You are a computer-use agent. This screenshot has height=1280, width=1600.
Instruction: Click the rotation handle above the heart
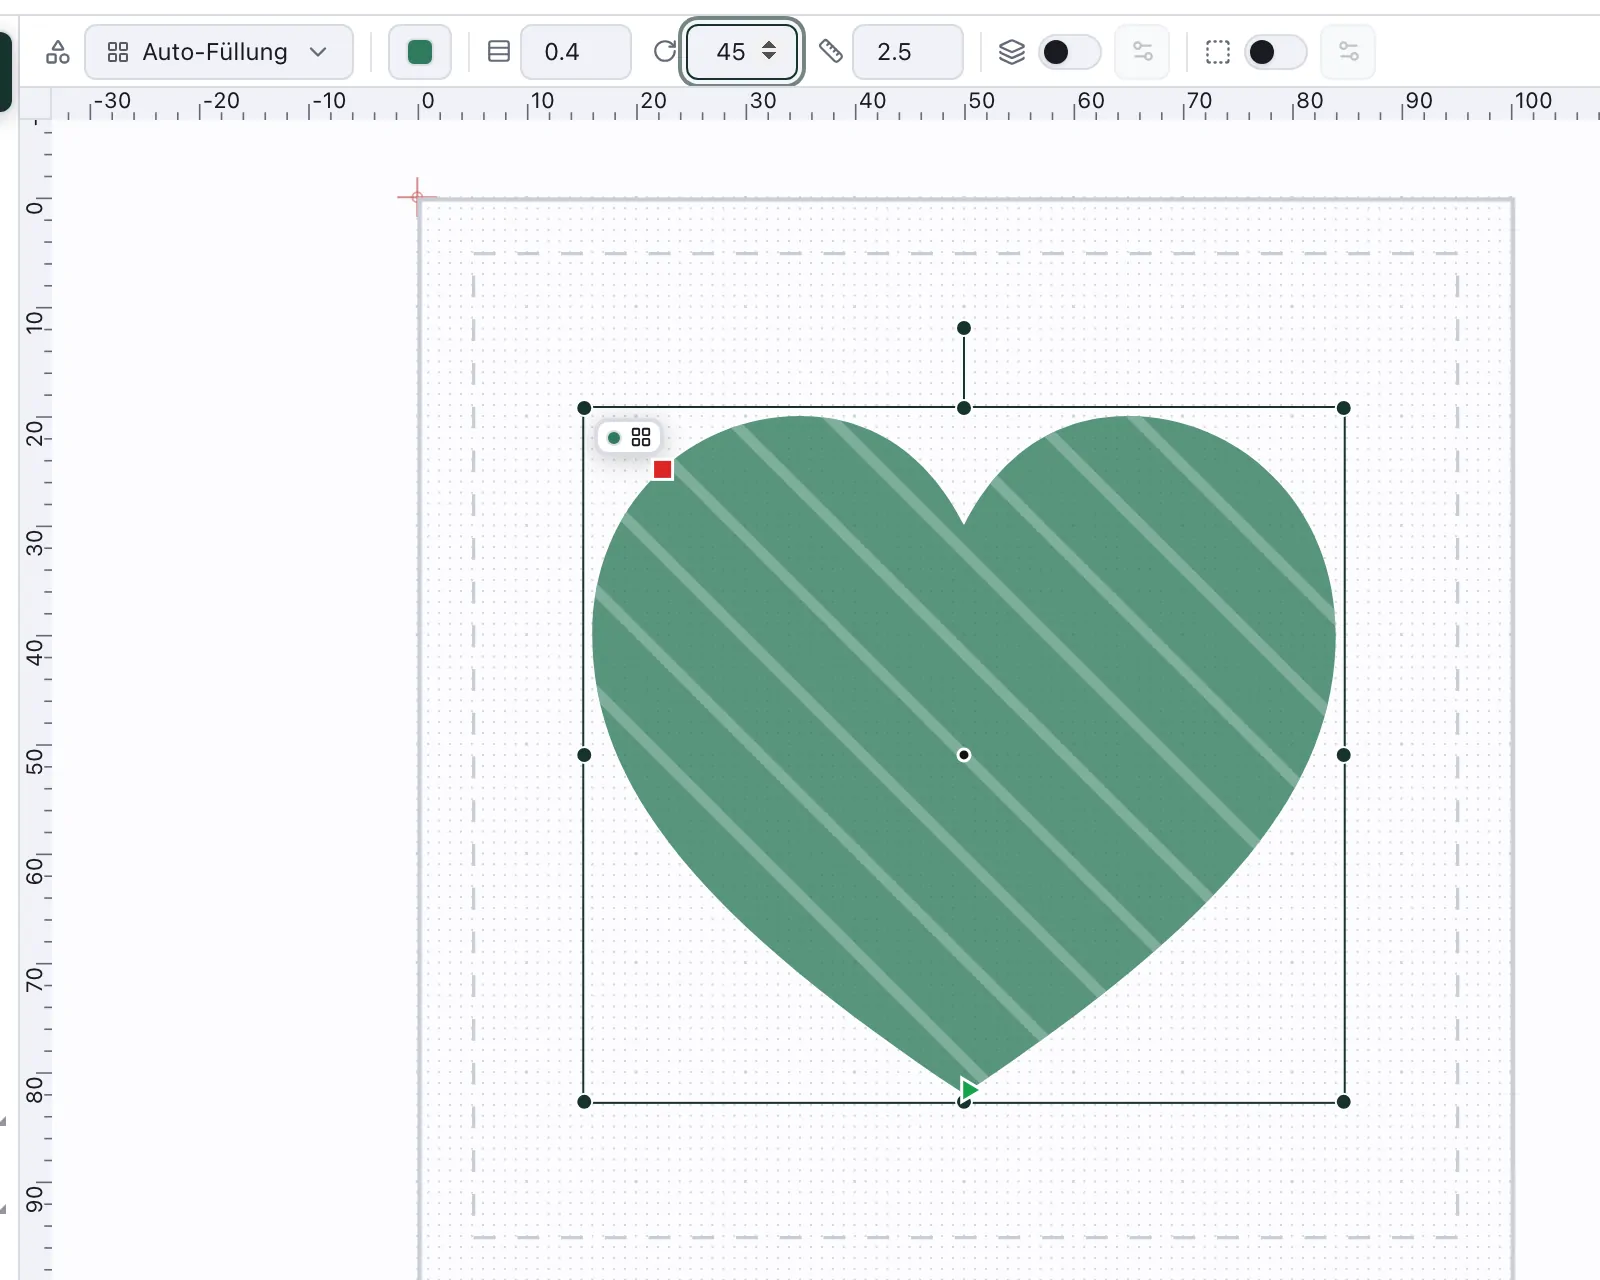pos(964,328)
